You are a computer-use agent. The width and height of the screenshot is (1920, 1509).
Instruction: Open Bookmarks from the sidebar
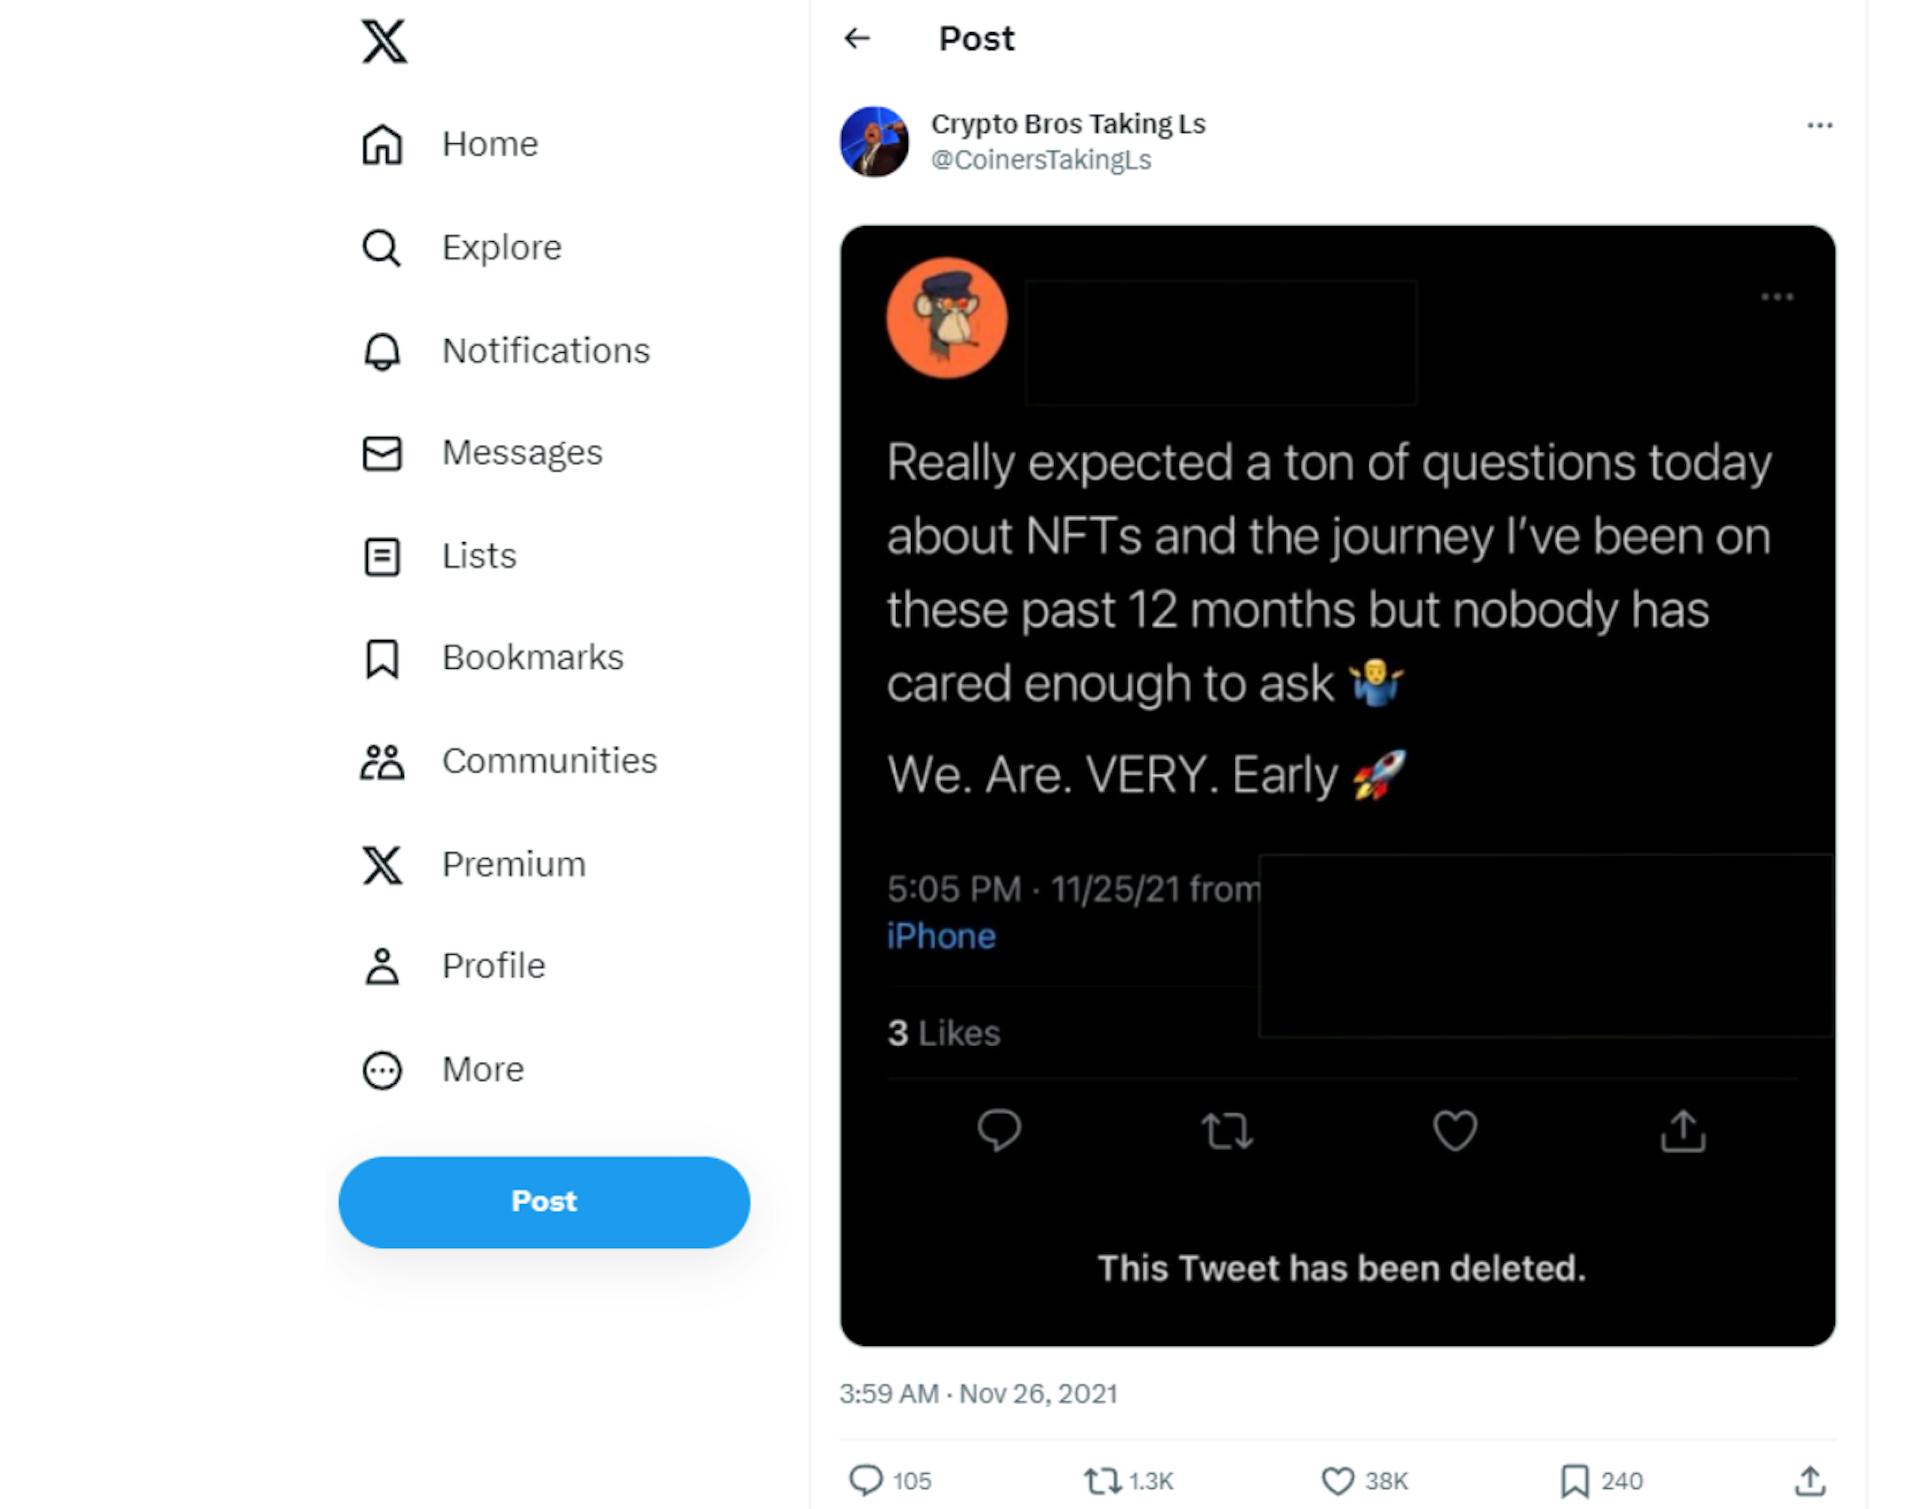pyautogui.click(x=383, y=658)
